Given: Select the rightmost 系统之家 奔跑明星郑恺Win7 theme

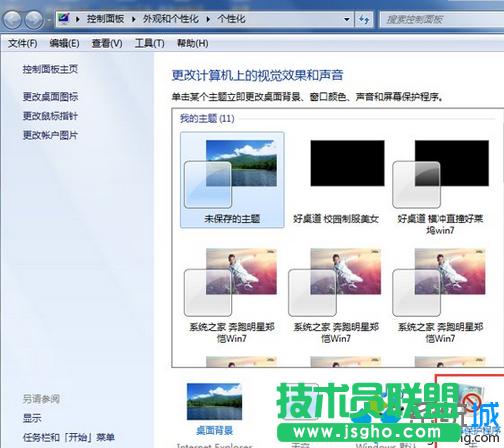Looking at the screenshot, I should 440,295.
